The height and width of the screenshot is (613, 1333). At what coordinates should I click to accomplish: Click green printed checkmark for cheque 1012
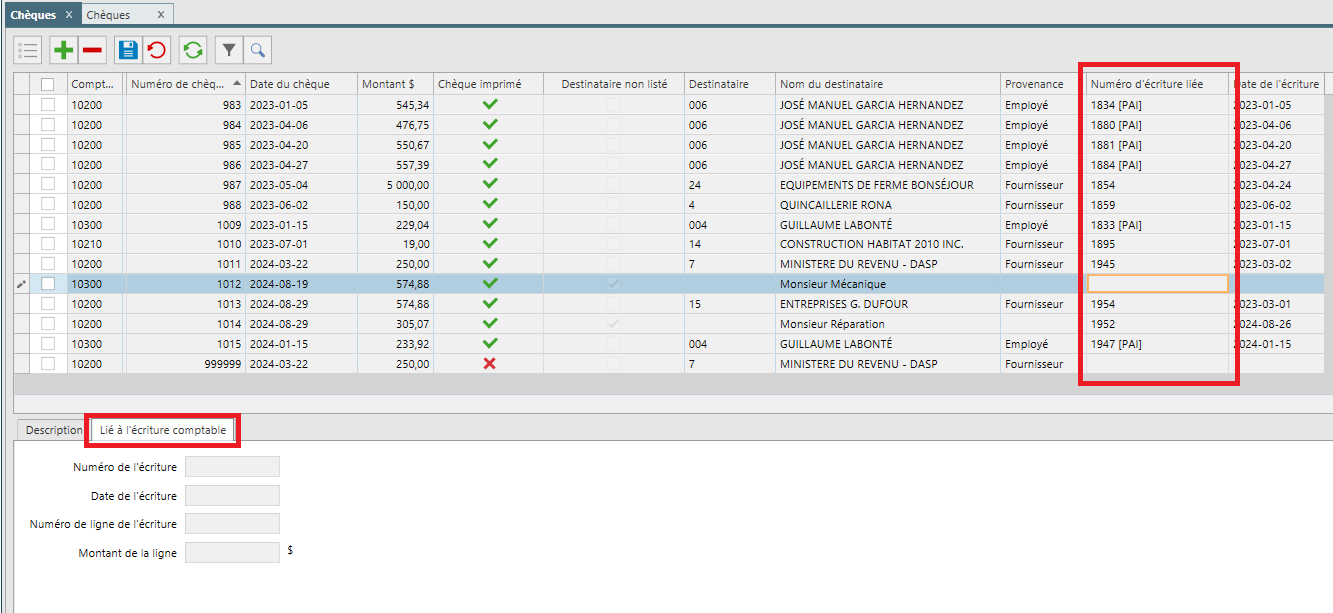click(x=489, y=284)
